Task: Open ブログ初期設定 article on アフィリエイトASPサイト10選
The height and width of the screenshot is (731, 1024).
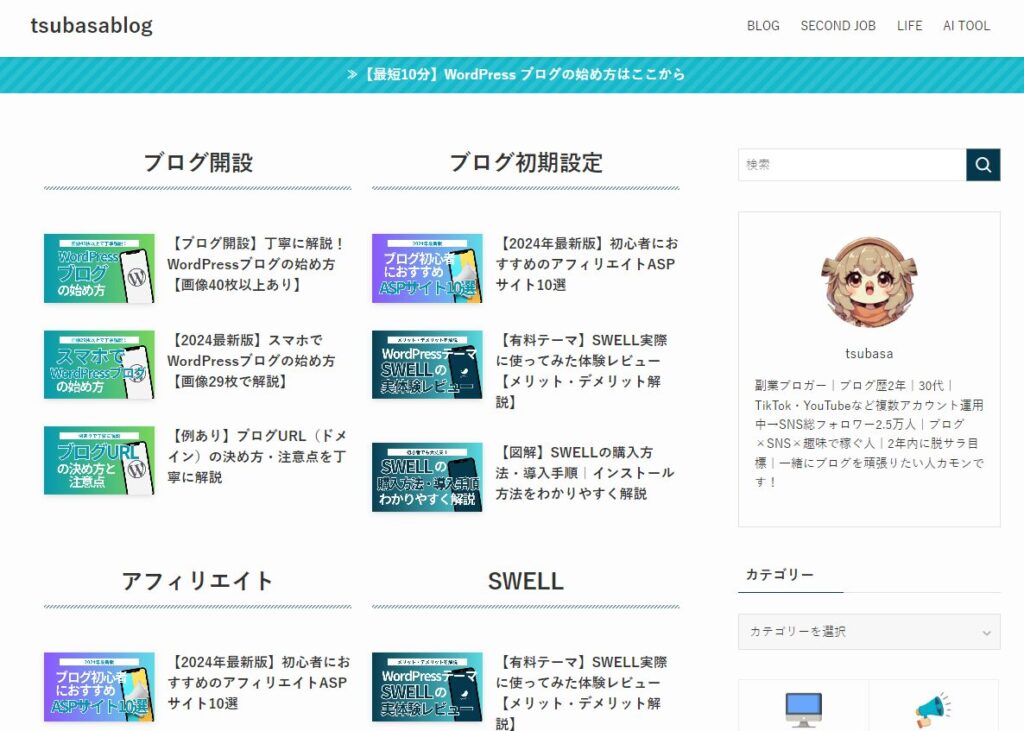Action: point(586,264)
